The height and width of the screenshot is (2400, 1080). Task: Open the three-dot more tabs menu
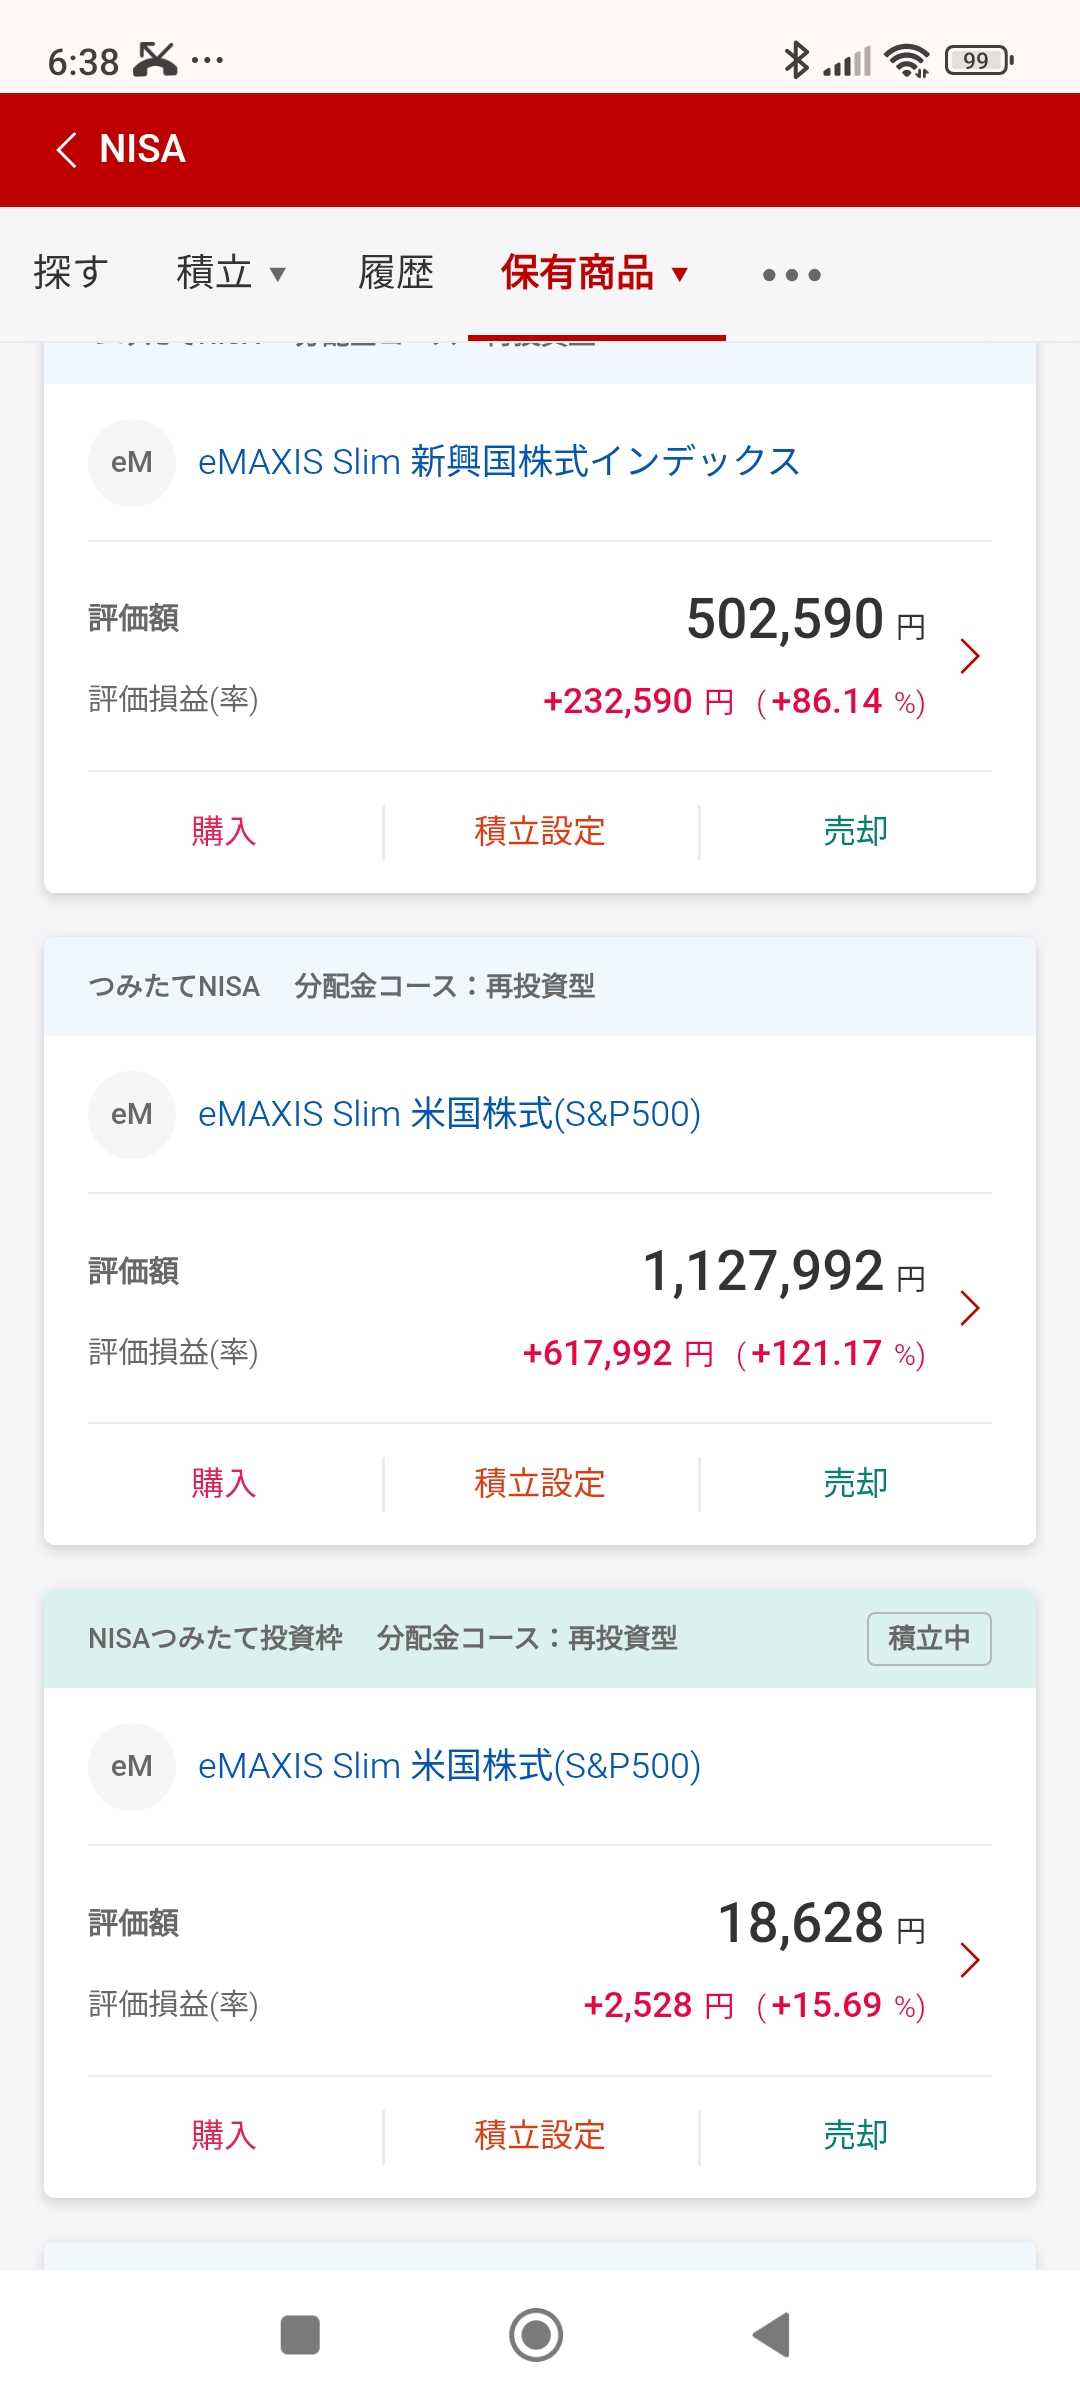point(791,275)
